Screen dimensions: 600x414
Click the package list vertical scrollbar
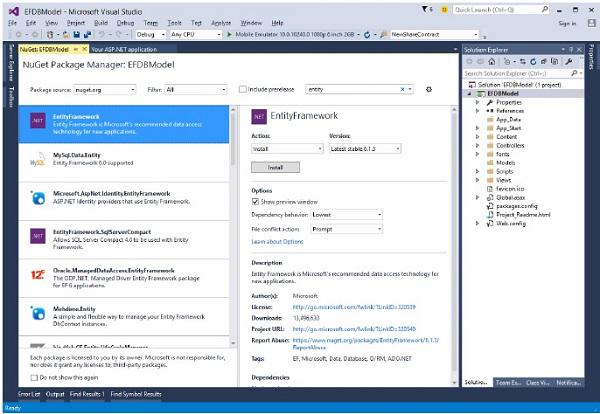(x=233, y=226)
